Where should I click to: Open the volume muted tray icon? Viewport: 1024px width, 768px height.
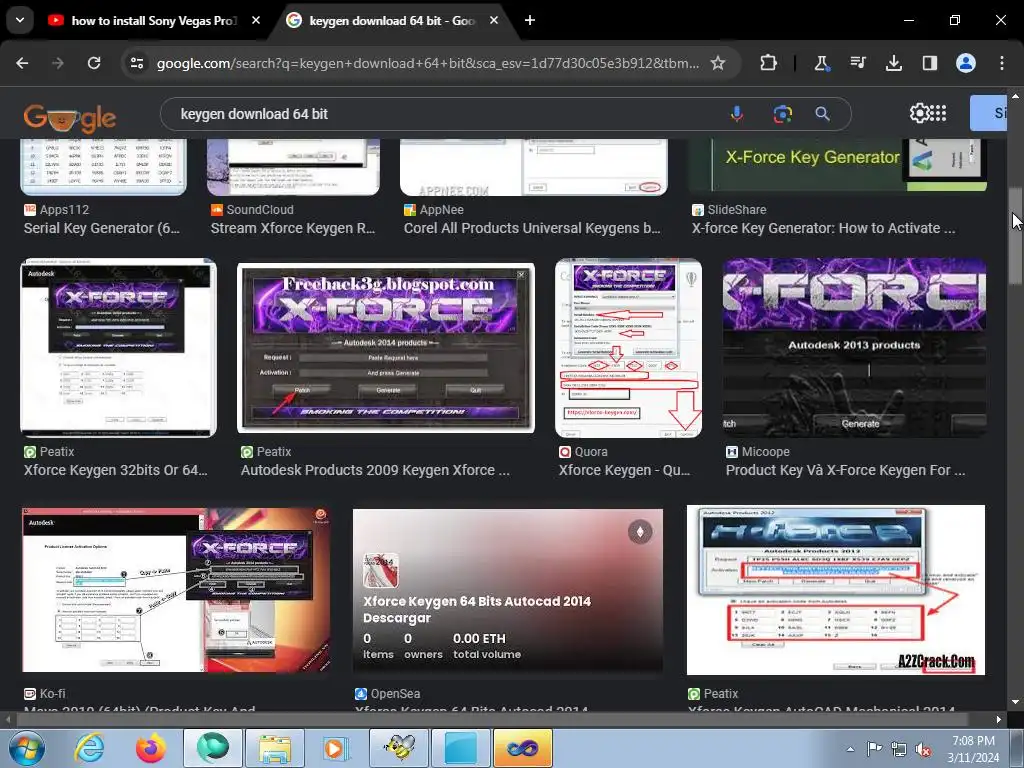[923, 749]
